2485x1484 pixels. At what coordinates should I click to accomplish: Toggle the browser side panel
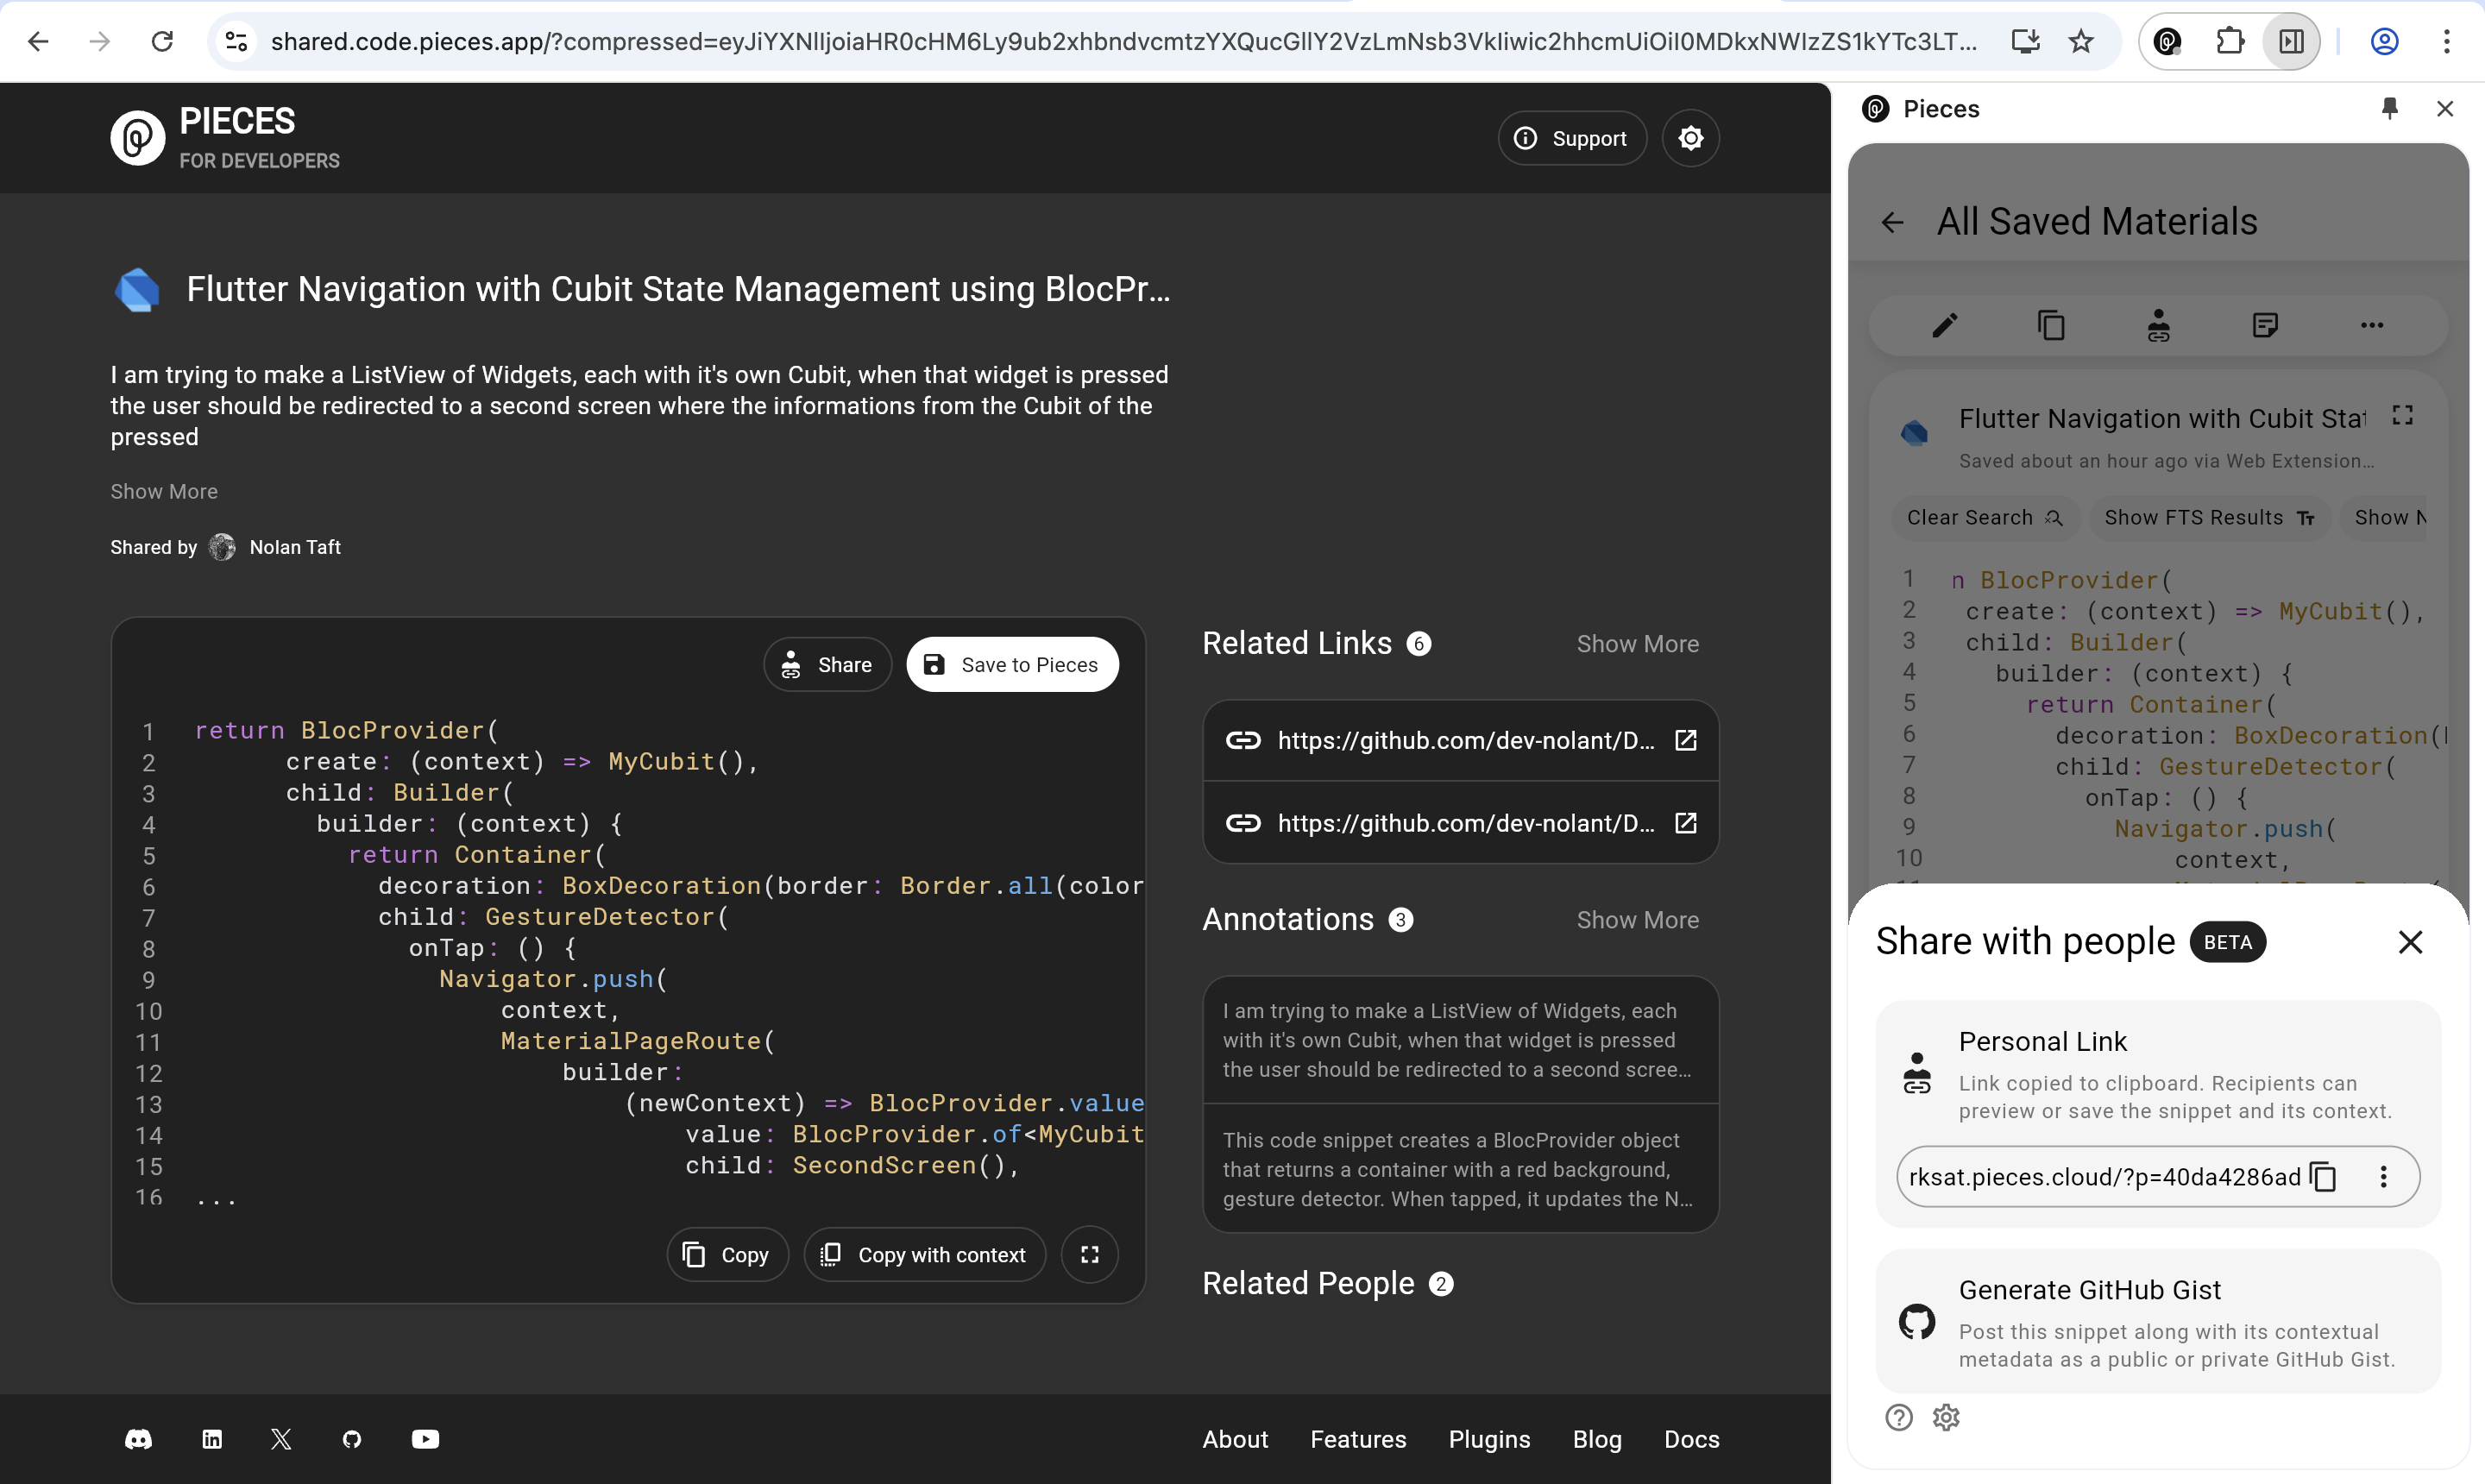coord(2291,41)
